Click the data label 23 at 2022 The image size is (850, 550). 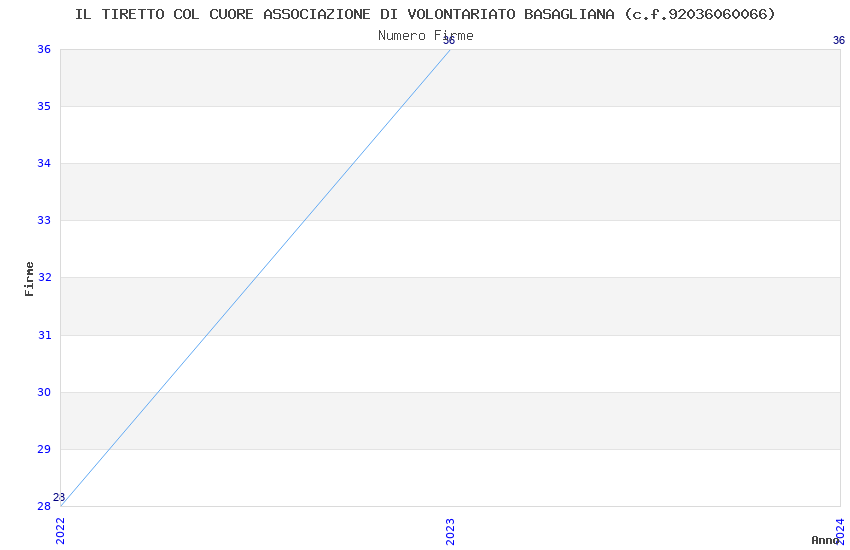pyautogui.click(x=59, y=497)
